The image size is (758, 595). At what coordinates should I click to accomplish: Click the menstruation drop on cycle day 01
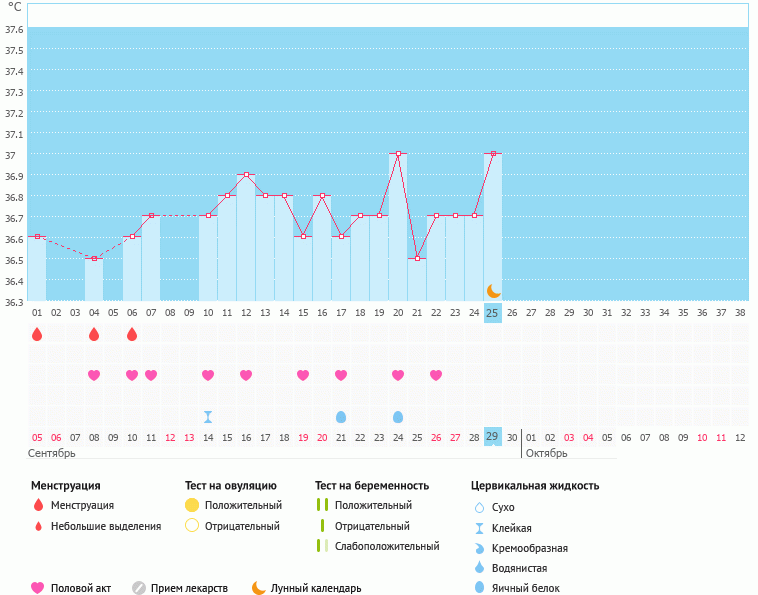point(37,334)
